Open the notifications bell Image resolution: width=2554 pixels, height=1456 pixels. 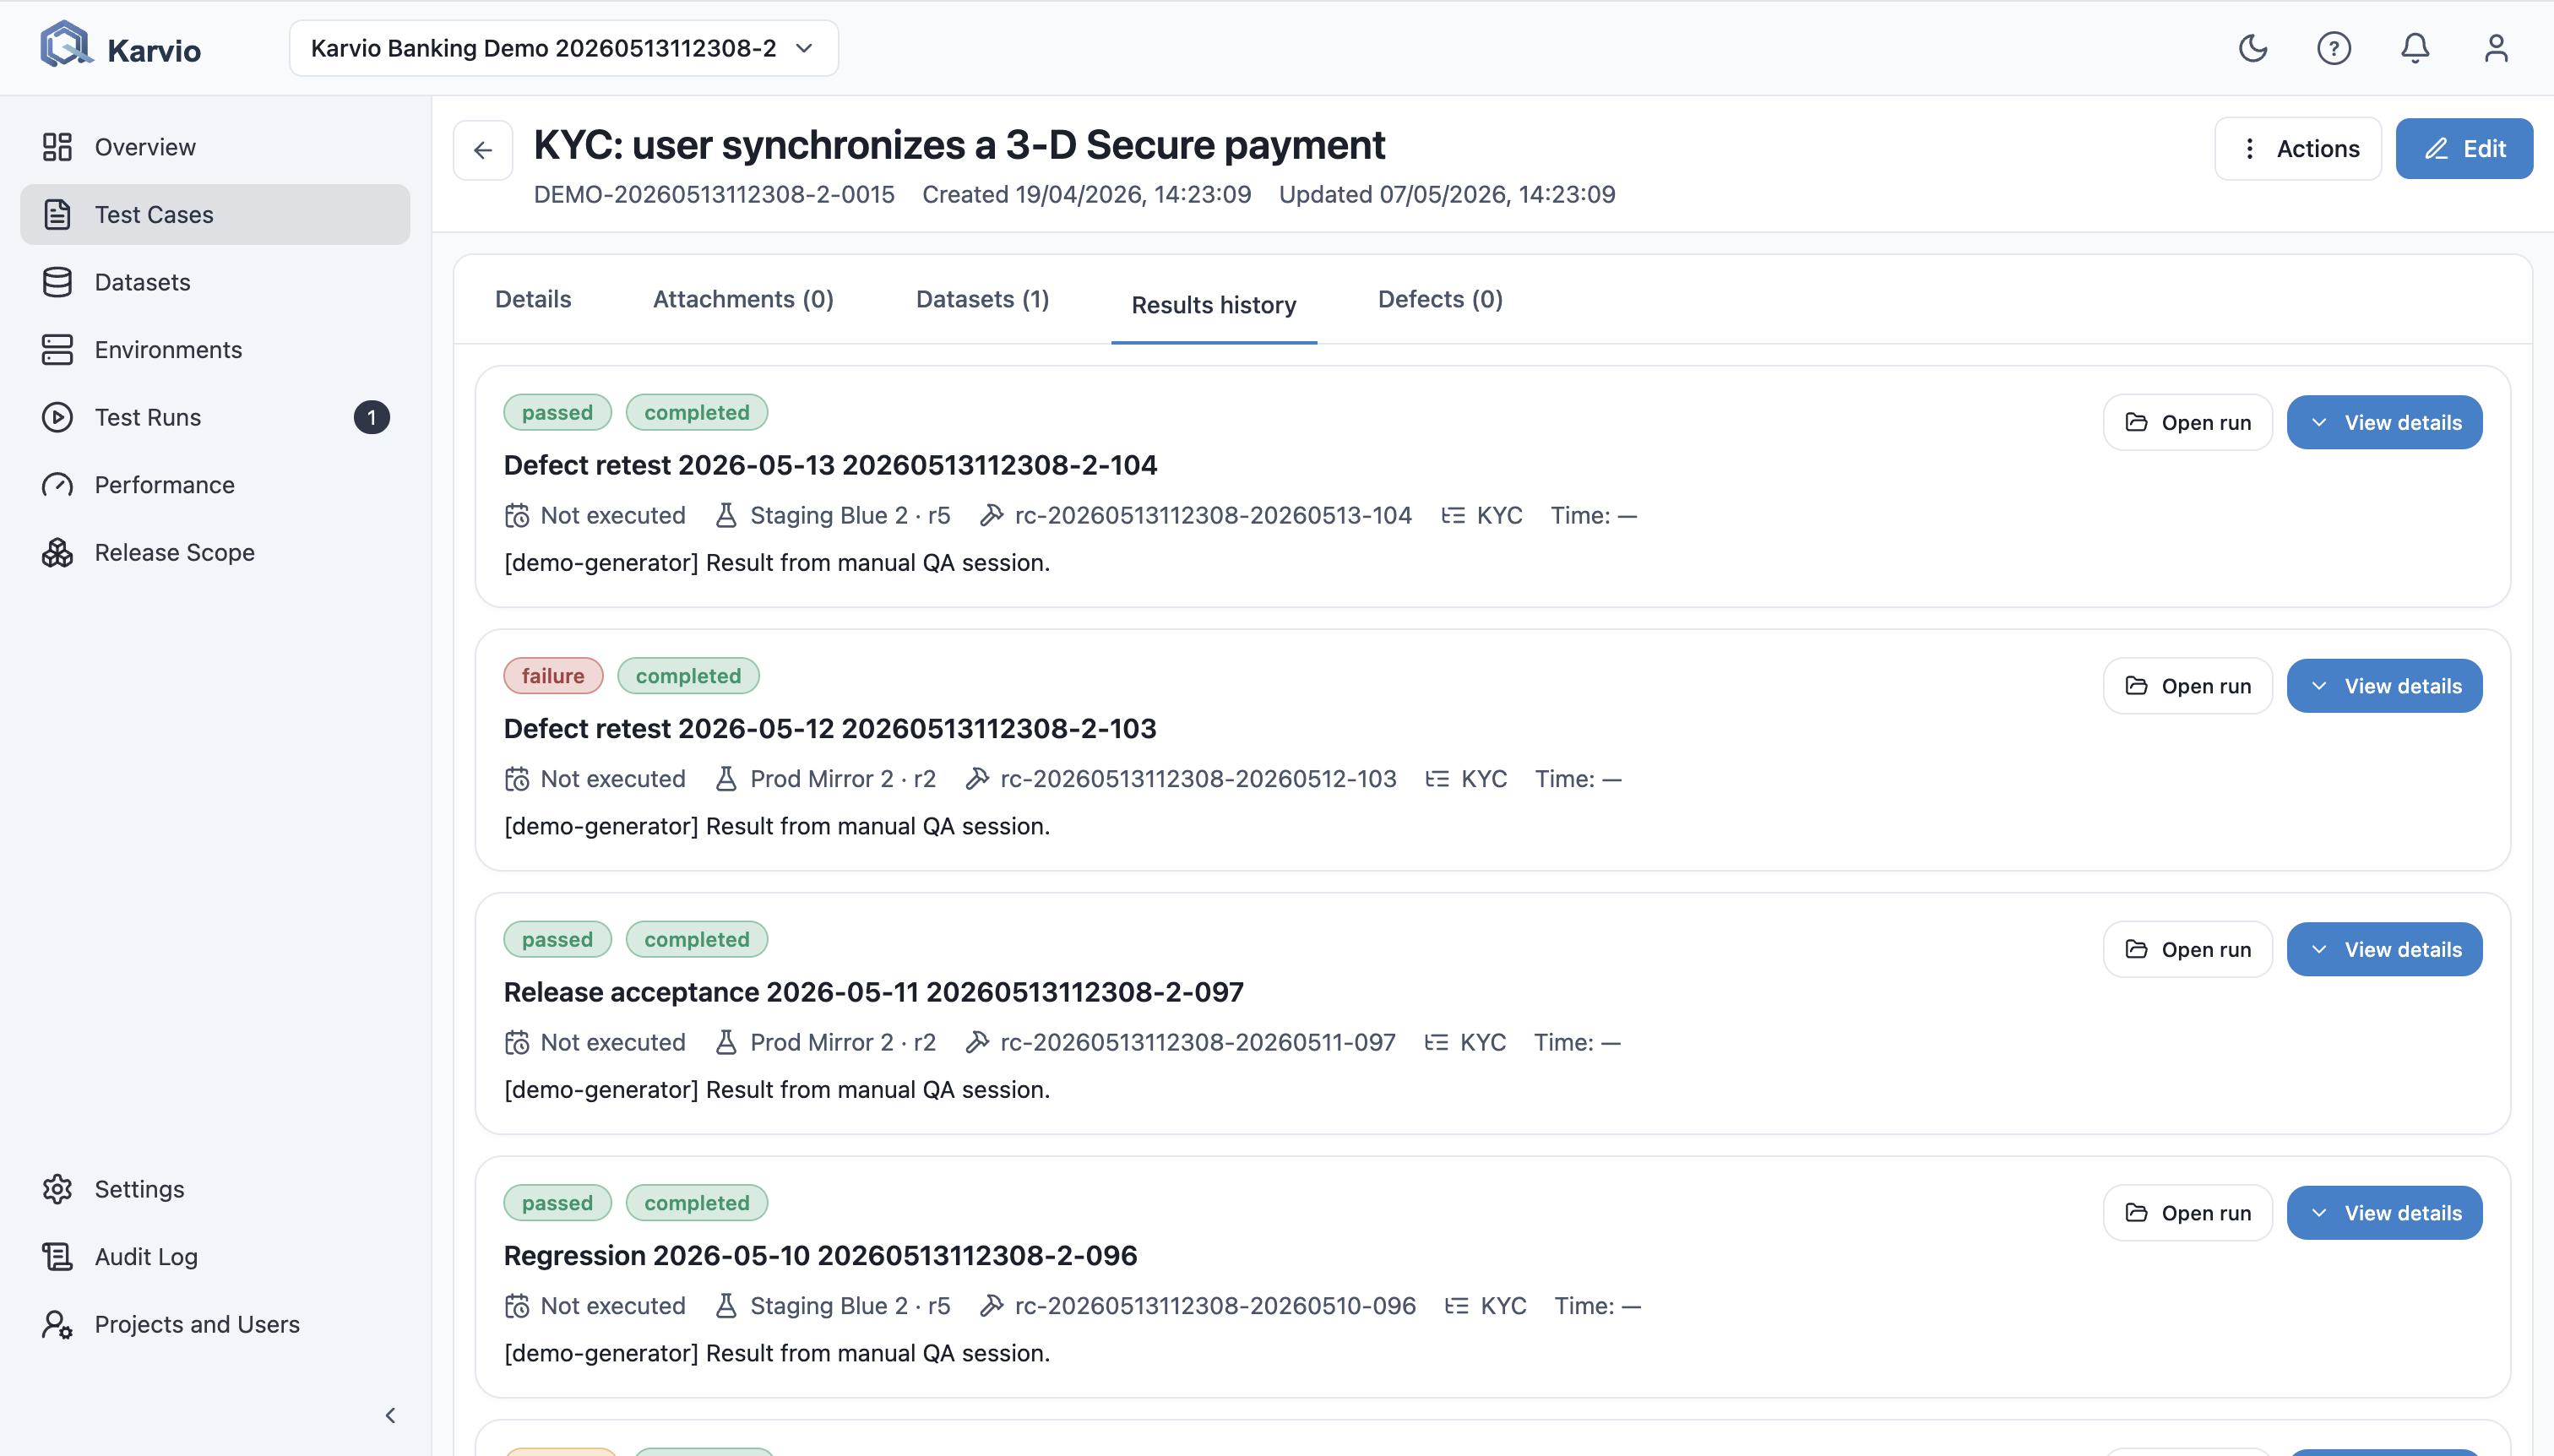[2415, 48]
